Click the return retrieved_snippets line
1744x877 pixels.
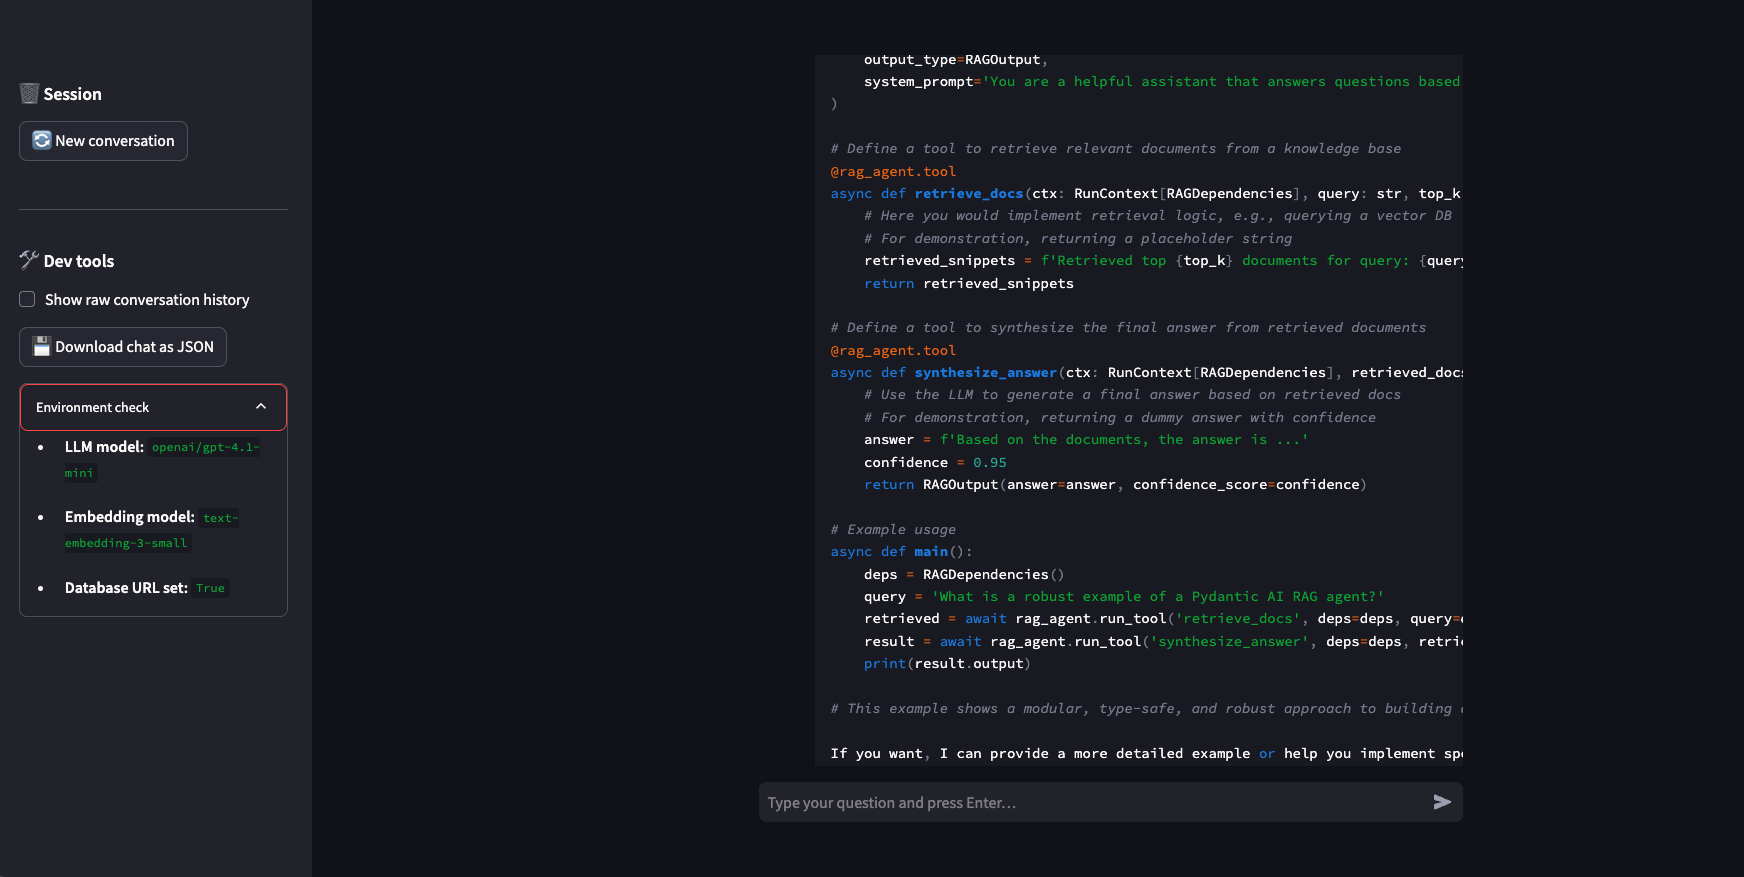pos(969,284)
